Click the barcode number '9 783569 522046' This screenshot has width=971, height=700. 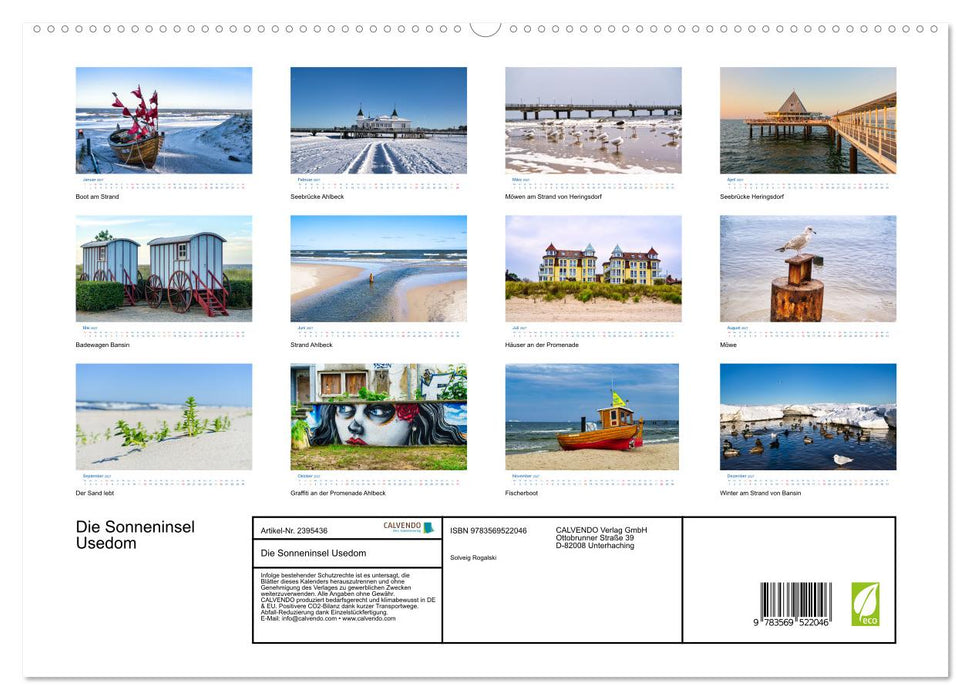(x=791, y=623)
